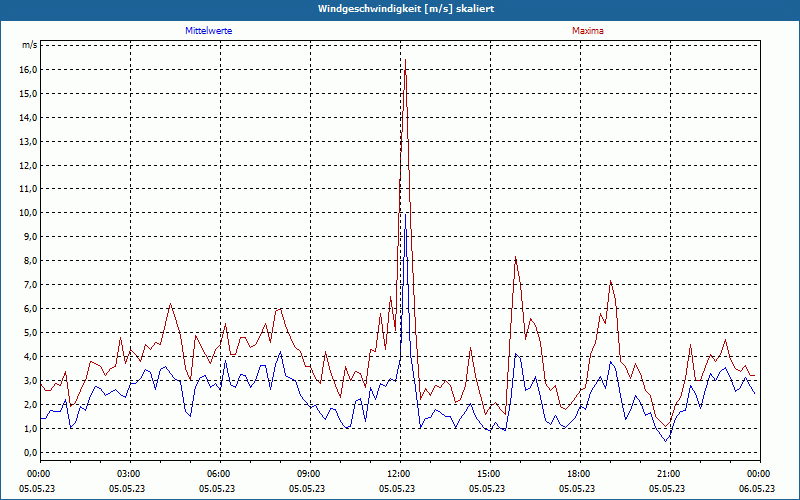
Task: Click the 06:00 time label
Action: pos(220,474)
